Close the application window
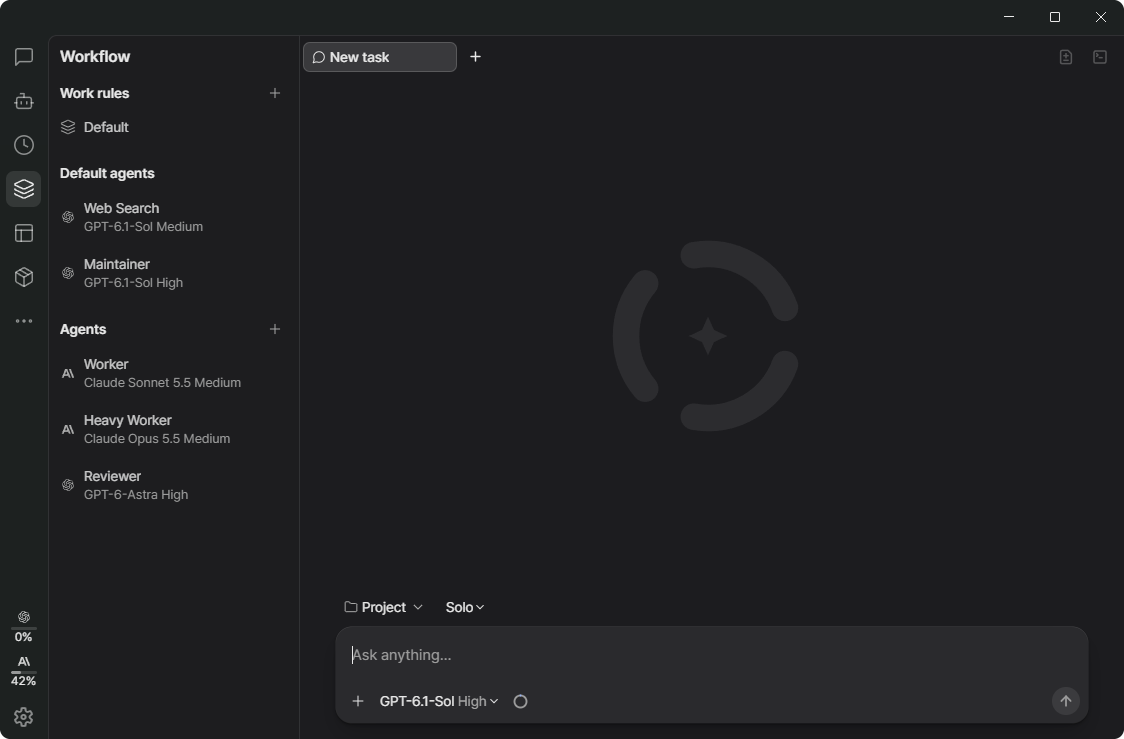This screenshot has width=1124, height=739. point(1100,16)
